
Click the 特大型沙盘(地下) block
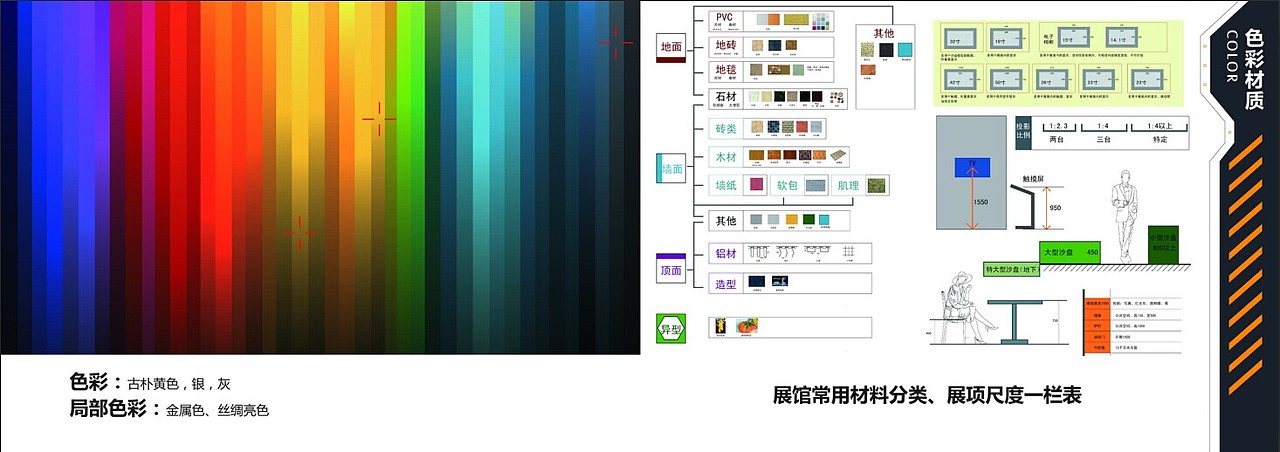[1012, 270]
